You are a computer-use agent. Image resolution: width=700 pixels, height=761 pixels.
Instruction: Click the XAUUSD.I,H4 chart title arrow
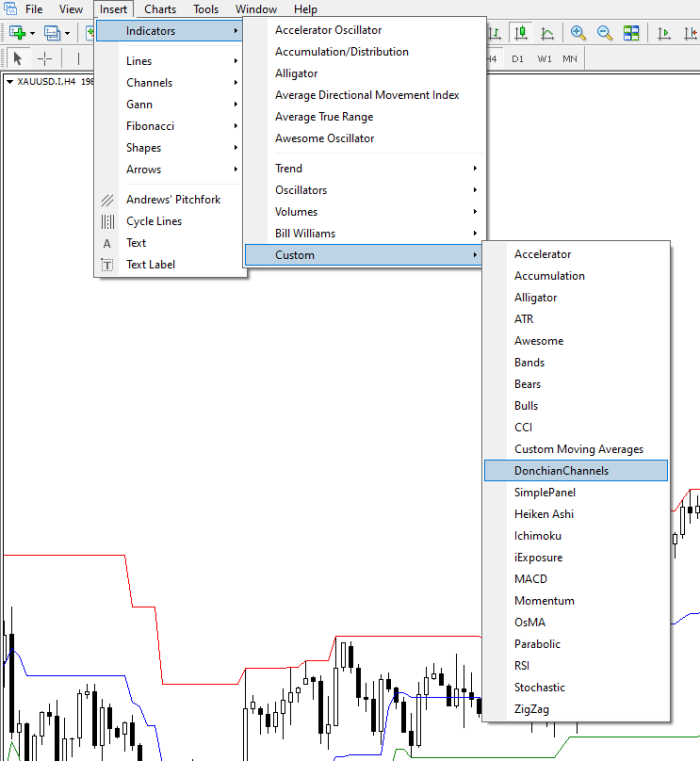tap(10, 82)
